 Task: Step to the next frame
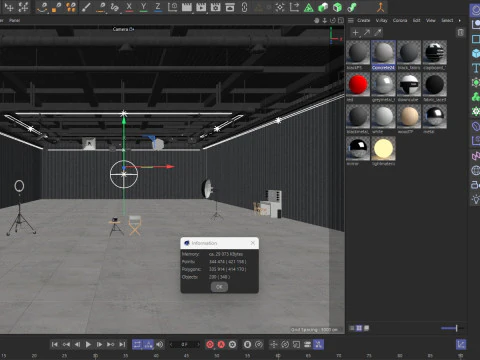click(x=99, y=344)
